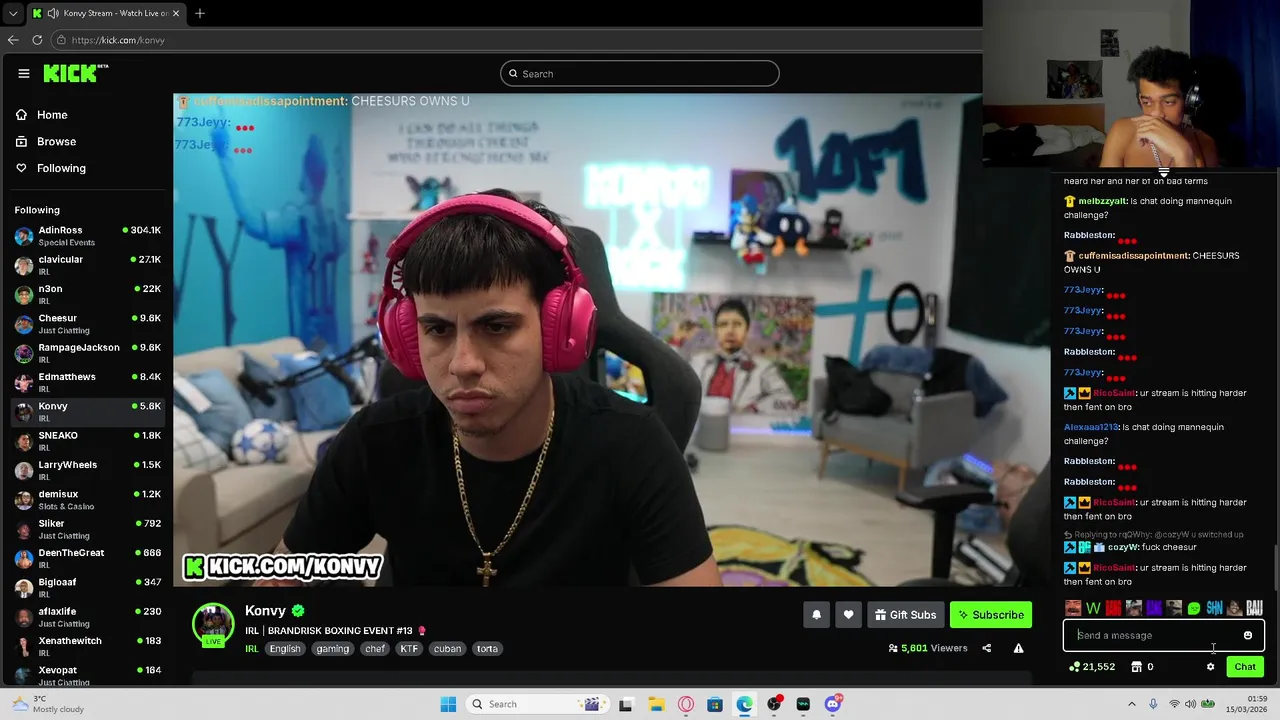Focus the Kick search field
This screenshot has width=1280, height=720.
pos(640,73)
